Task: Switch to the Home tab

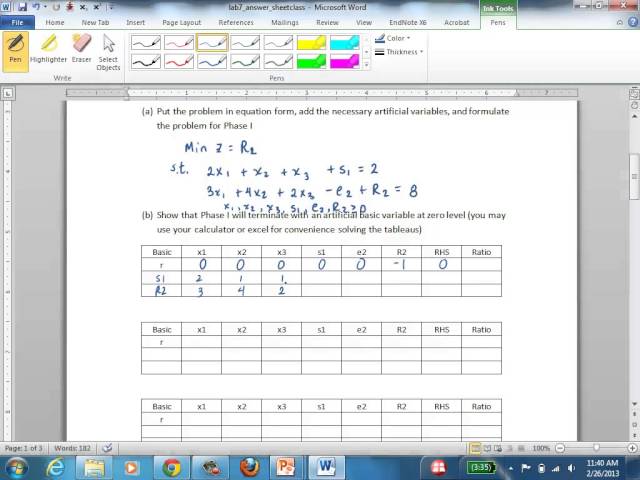Action: (55, 22)
